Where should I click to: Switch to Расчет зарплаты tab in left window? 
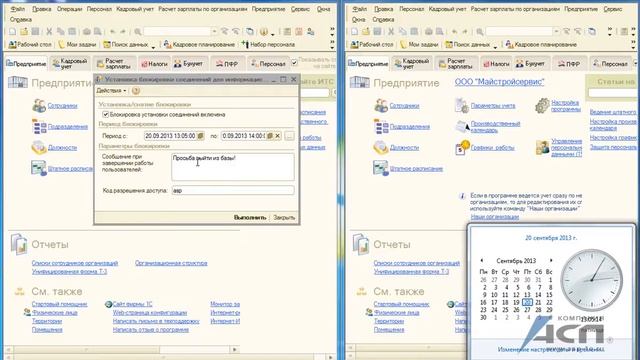[x=114, y=64]
